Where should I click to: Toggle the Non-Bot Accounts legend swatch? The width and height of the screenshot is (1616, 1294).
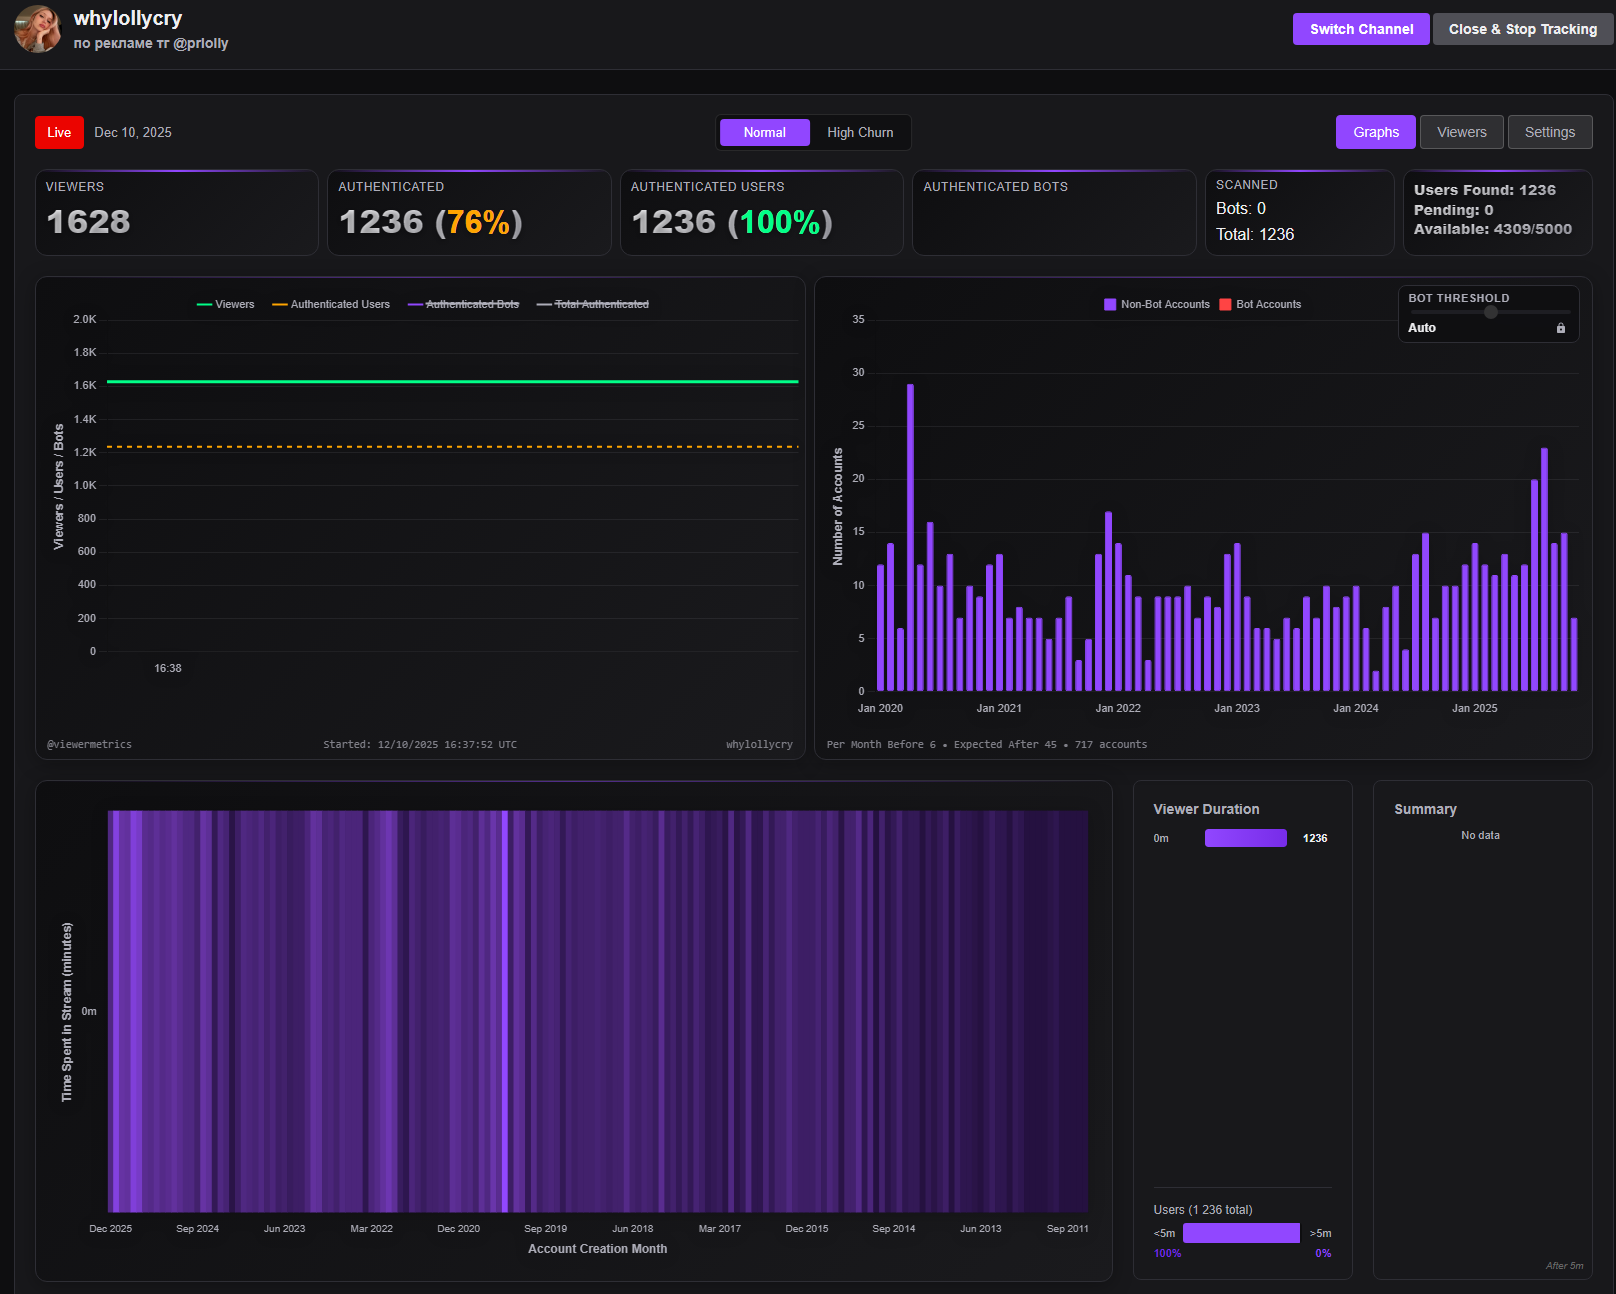[x=1109, y=304]
